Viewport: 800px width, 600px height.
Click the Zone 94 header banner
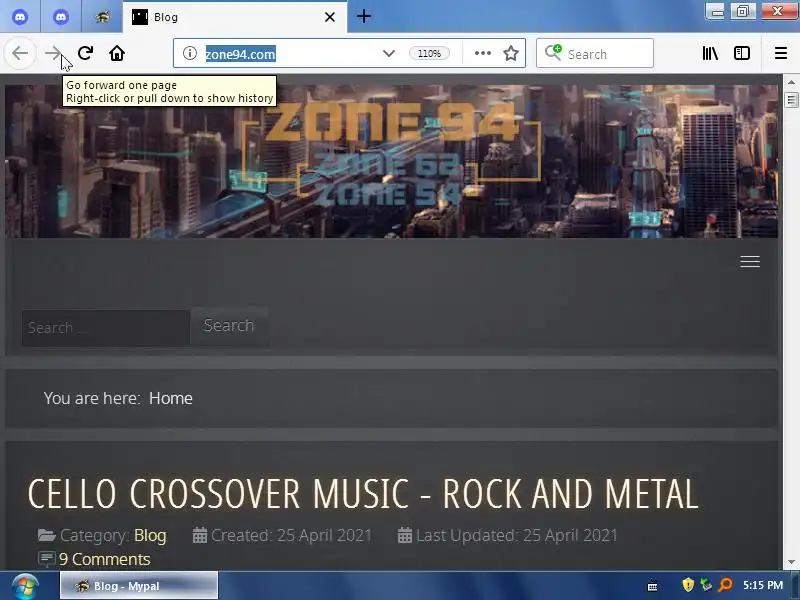click(x=391, y=161)
